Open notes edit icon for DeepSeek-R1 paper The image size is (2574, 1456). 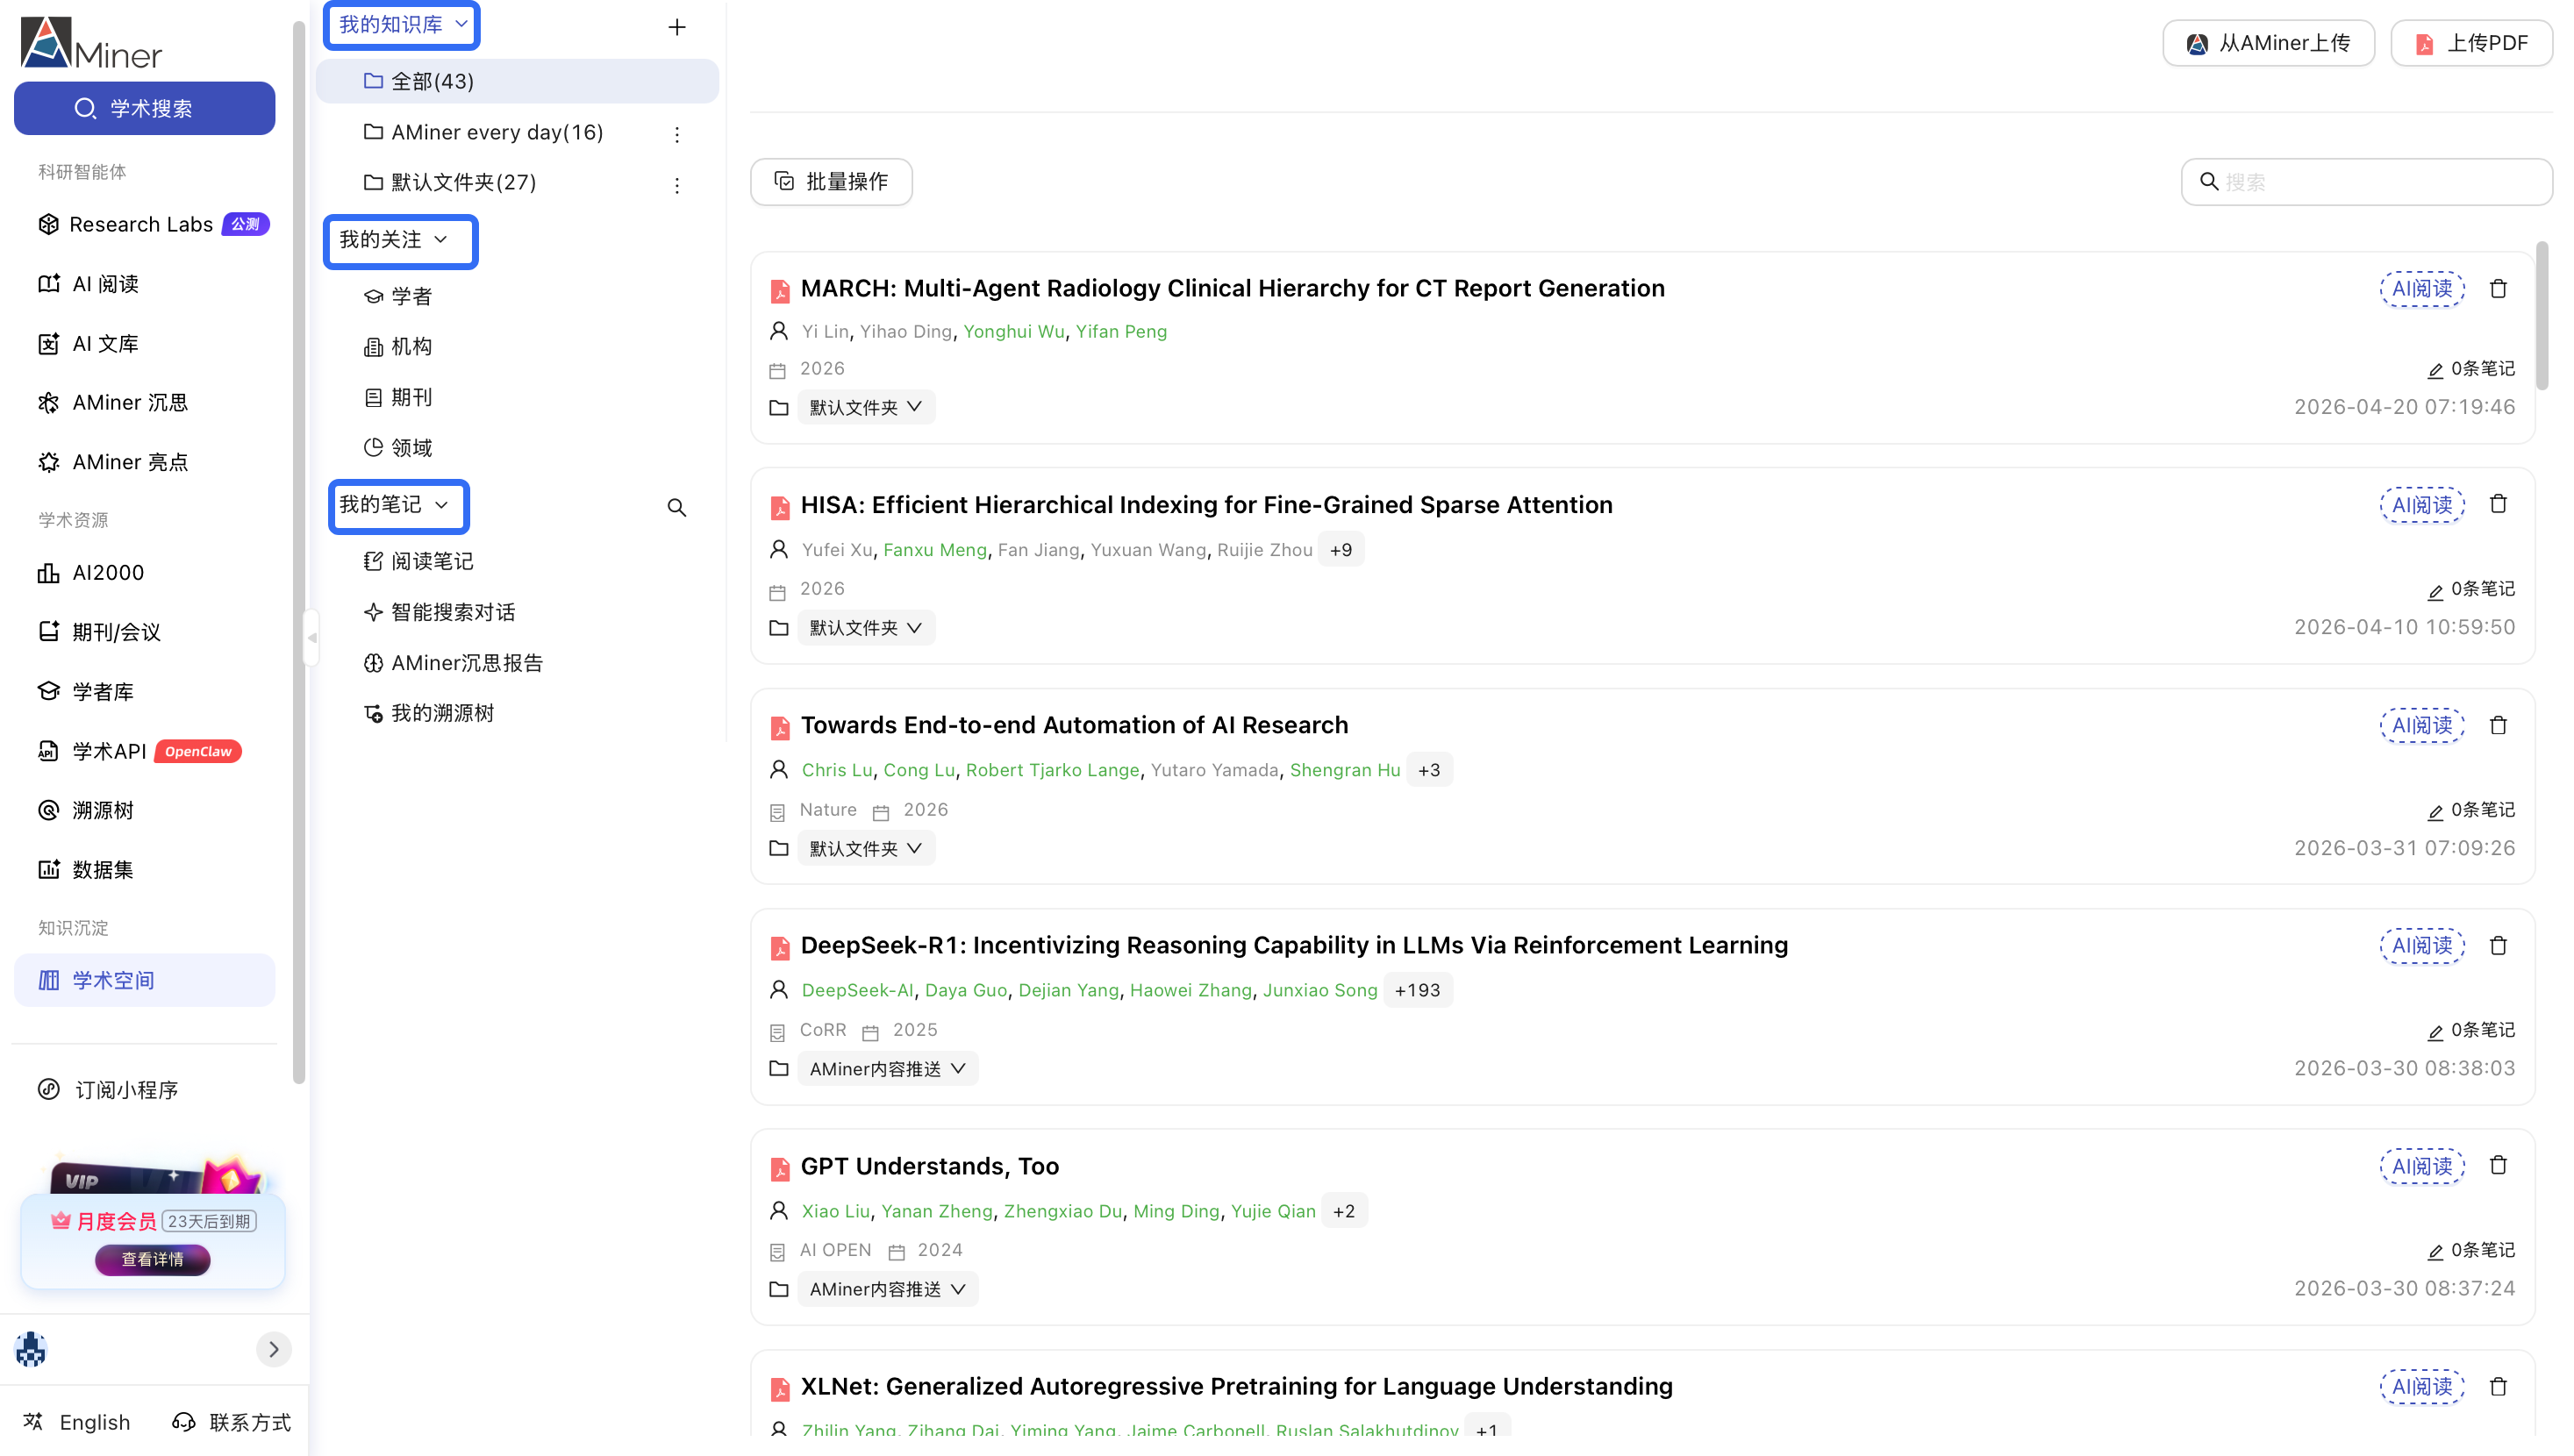tap(2435, 1032)
